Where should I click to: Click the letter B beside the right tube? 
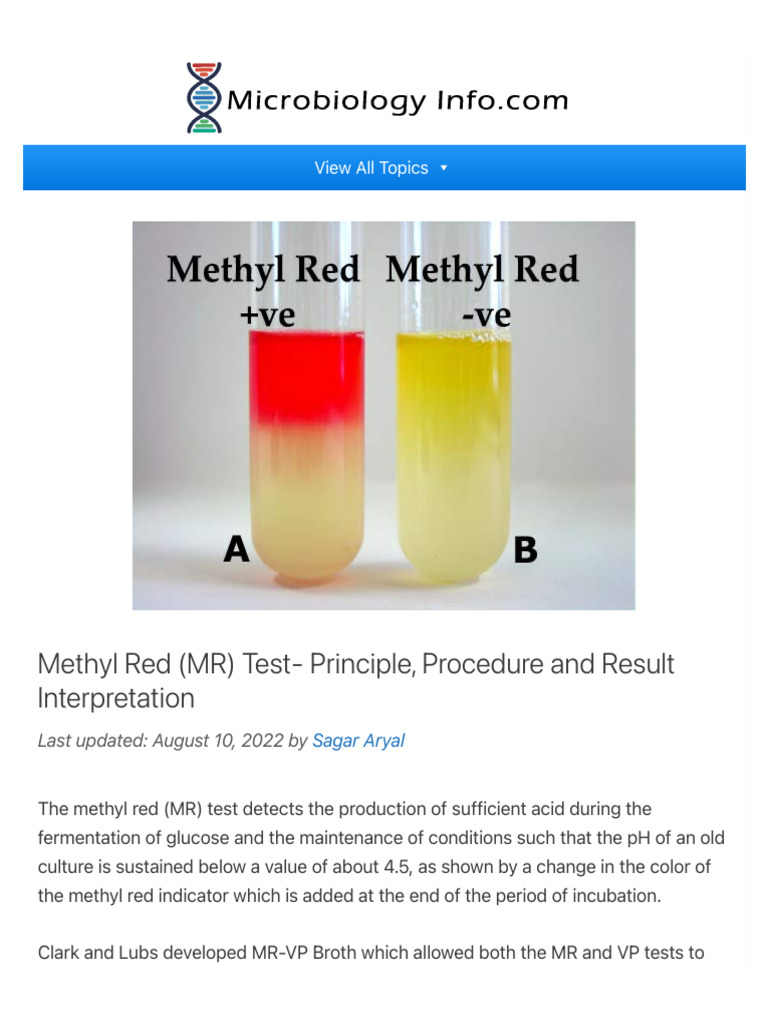(x=525, y=549)
